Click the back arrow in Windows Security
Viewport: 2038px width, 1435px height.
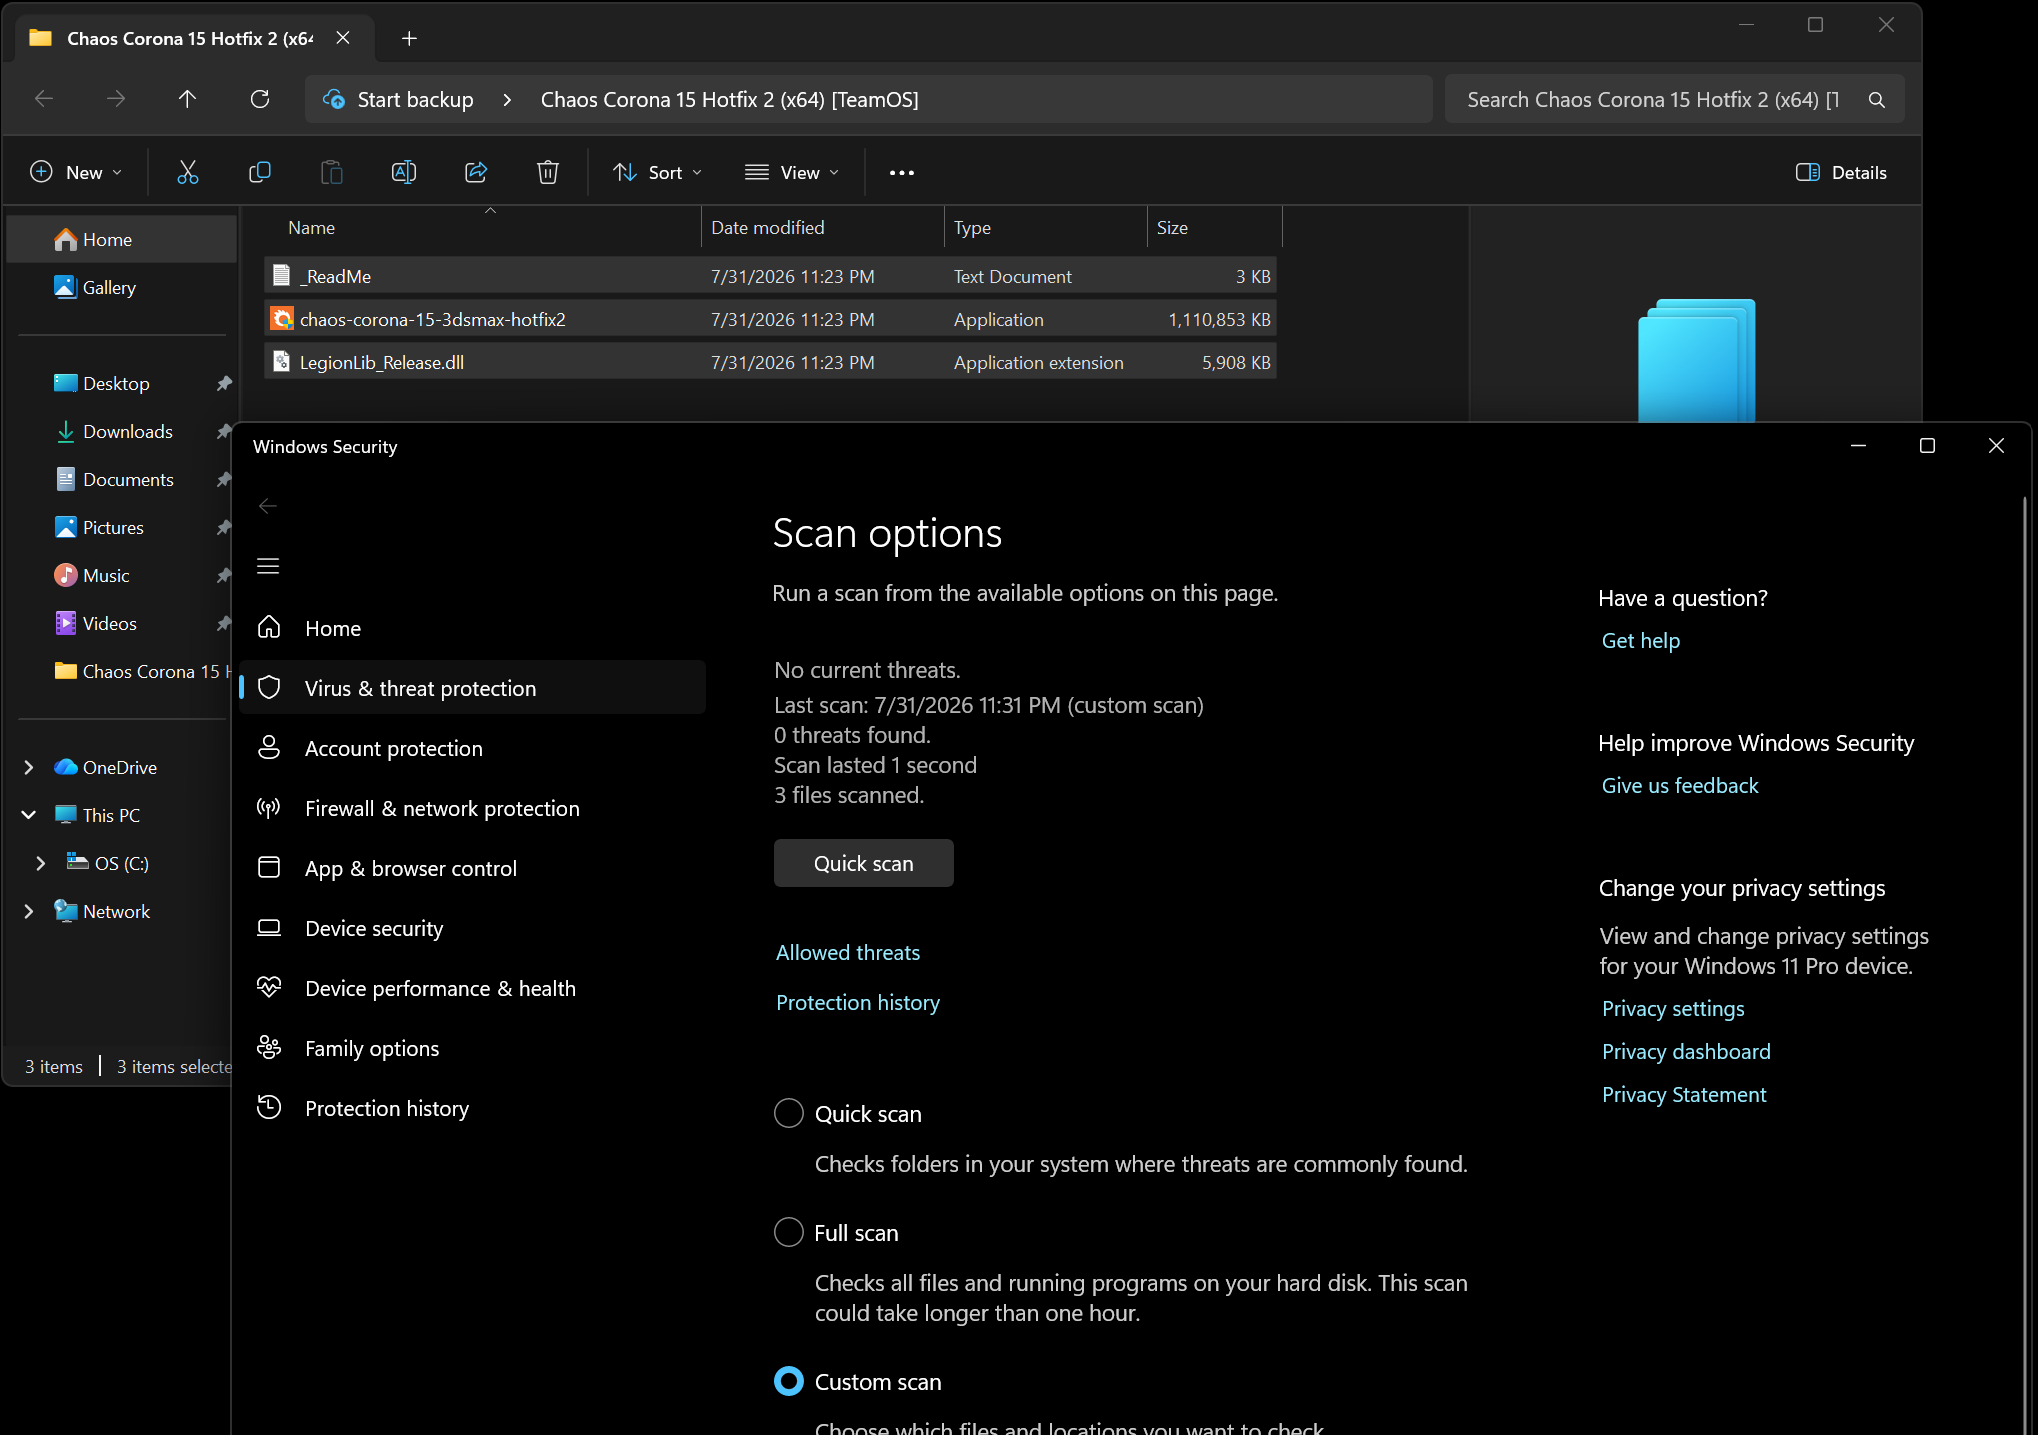click(x=268, y=506)
